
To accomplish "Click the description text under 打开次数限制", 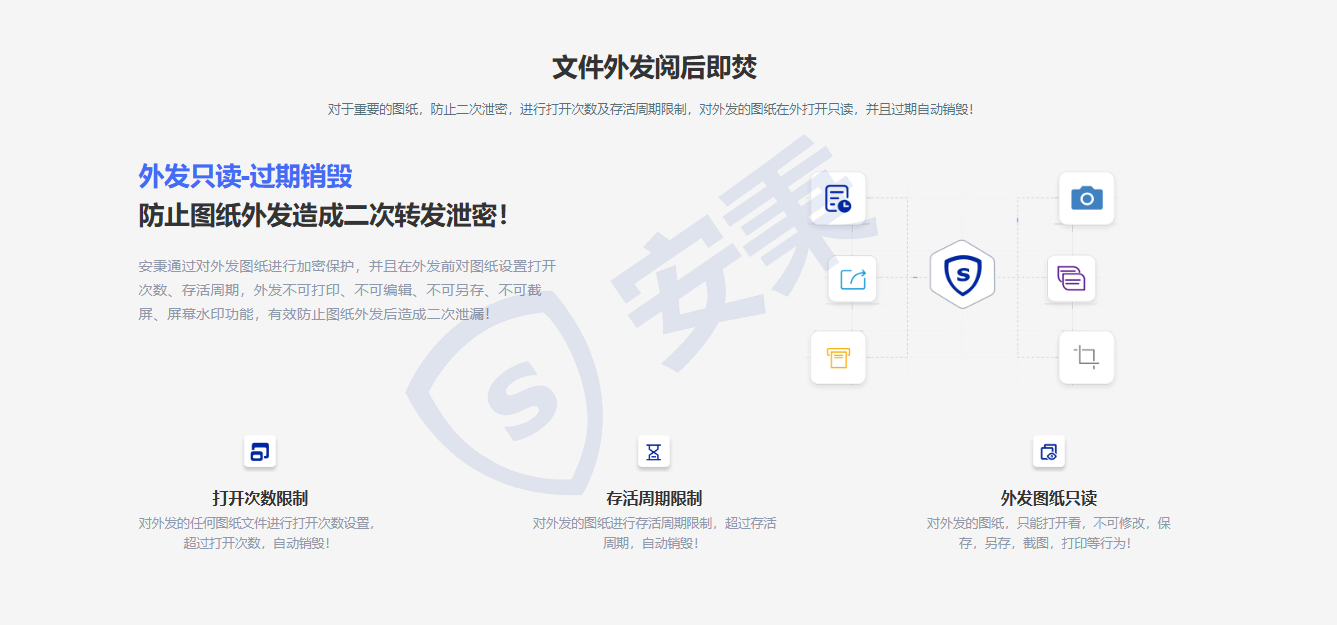I will tap(257, 533).
